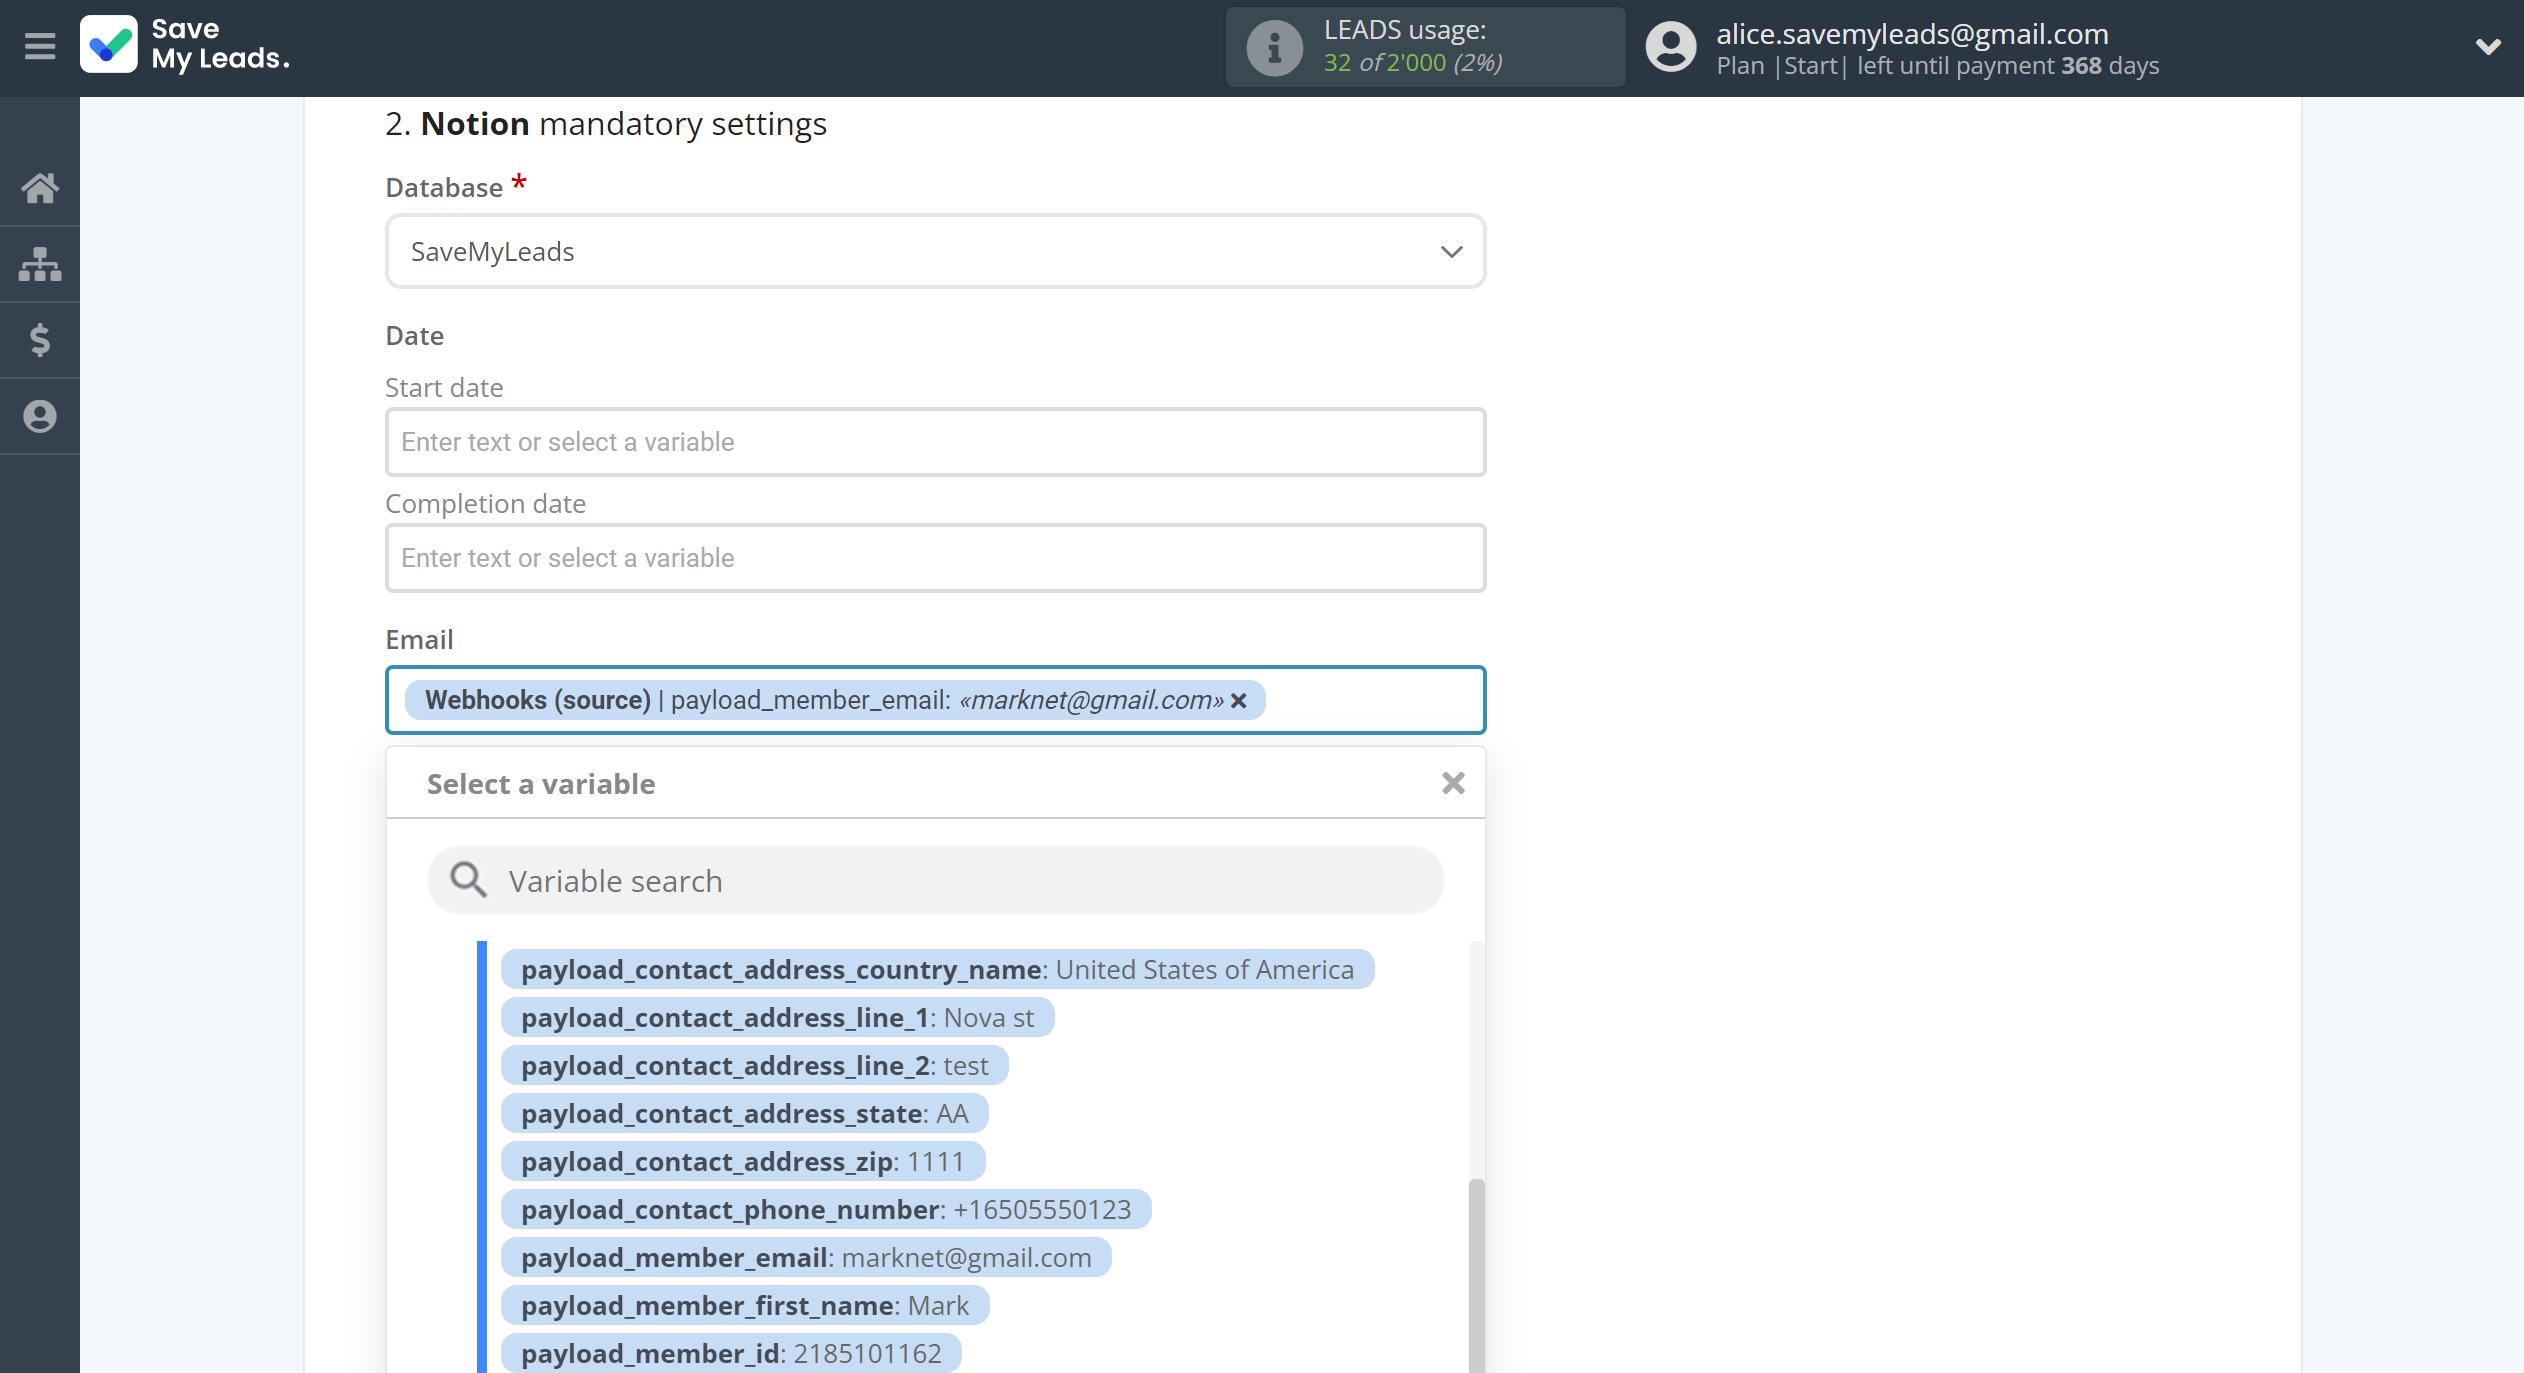Select payload_contact_address_line_1 variable
2524x1373 pixels.
(777, 1017)
